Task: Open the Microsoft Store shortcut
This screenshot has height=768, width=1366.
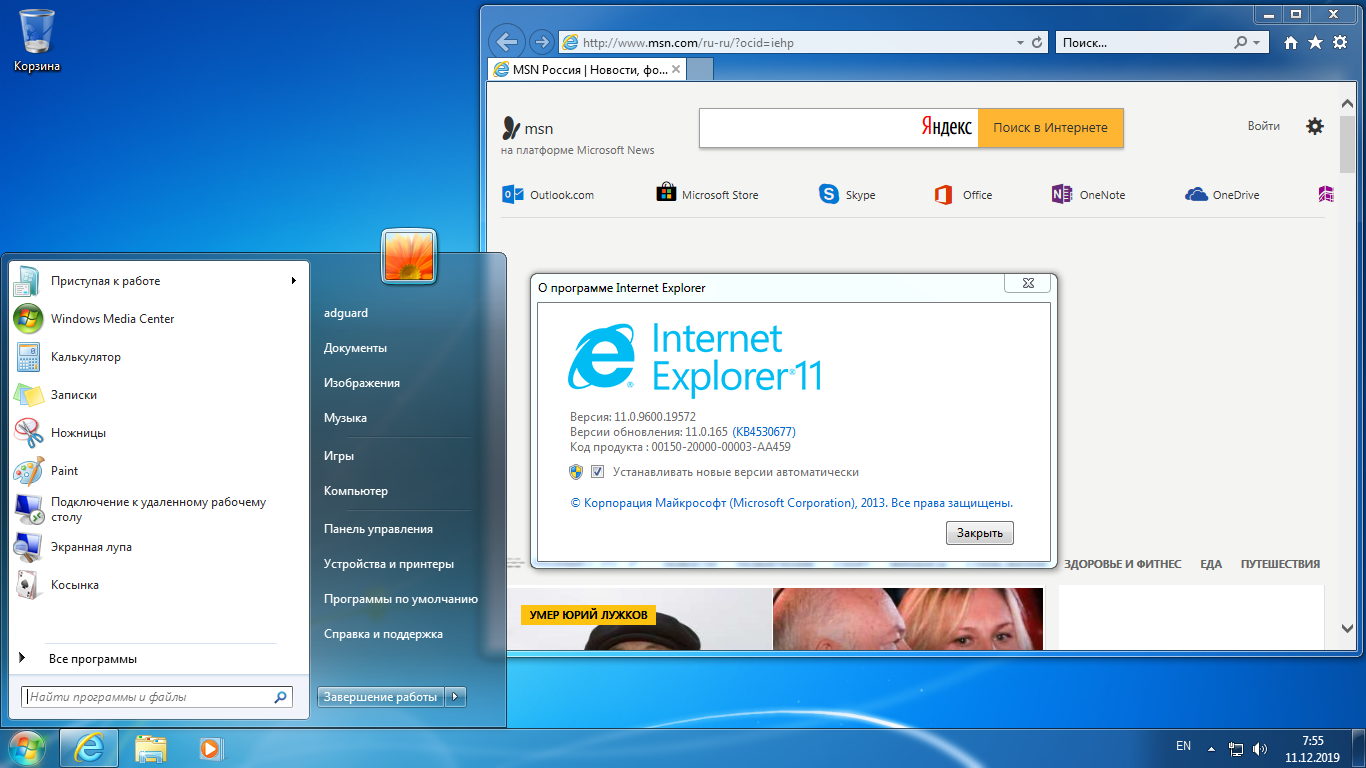Action: coord(707,195)
